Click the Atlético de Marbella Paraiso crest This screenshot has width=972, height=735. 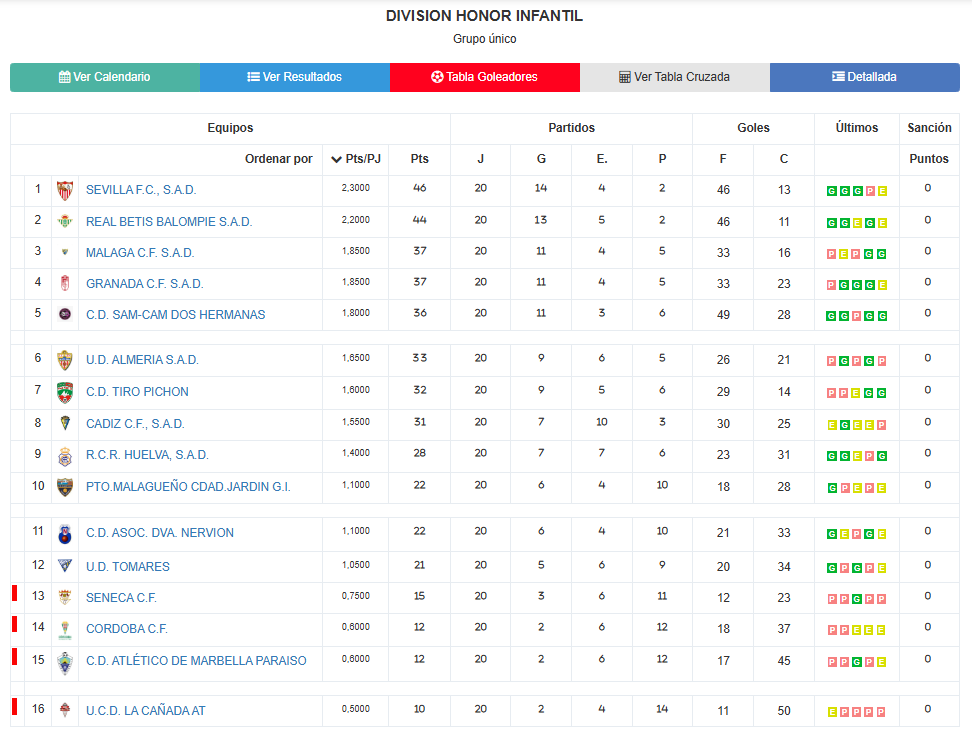tap(64, 662)
